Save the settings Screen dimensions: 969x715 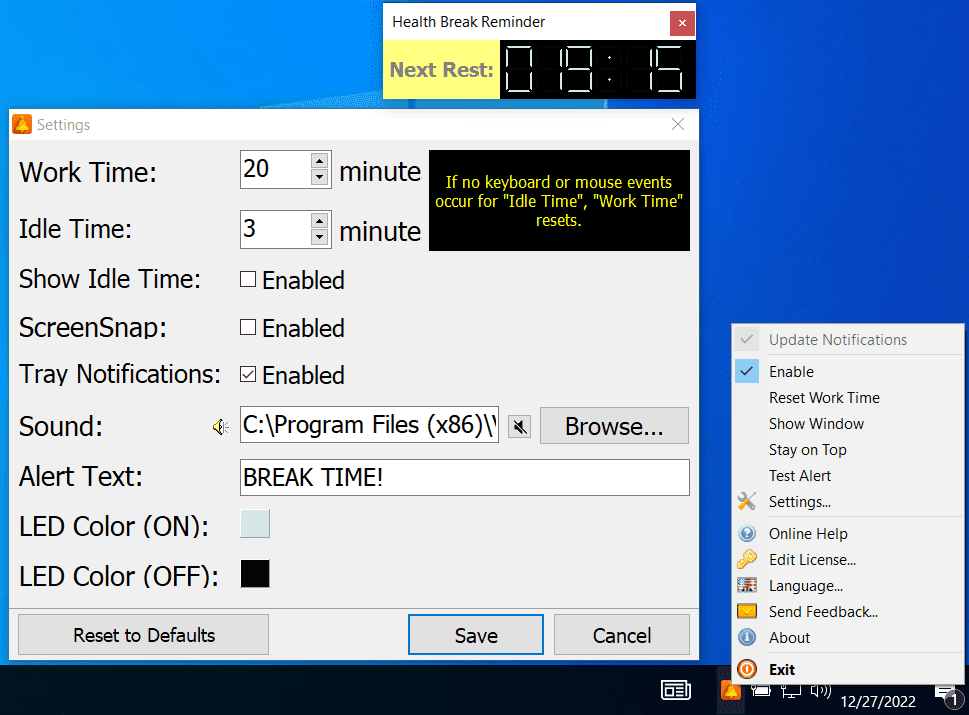476,635
